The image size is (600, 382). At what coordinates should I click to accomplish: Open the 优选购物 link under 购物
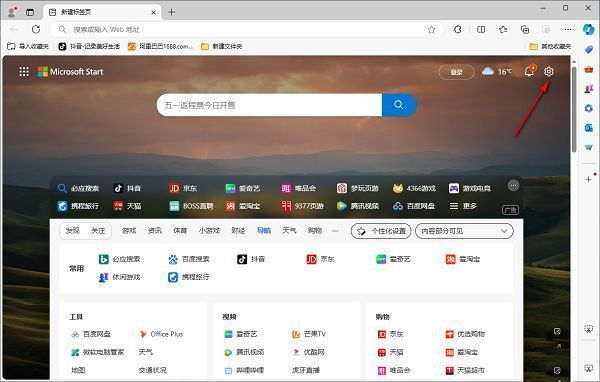coord(465,334)
